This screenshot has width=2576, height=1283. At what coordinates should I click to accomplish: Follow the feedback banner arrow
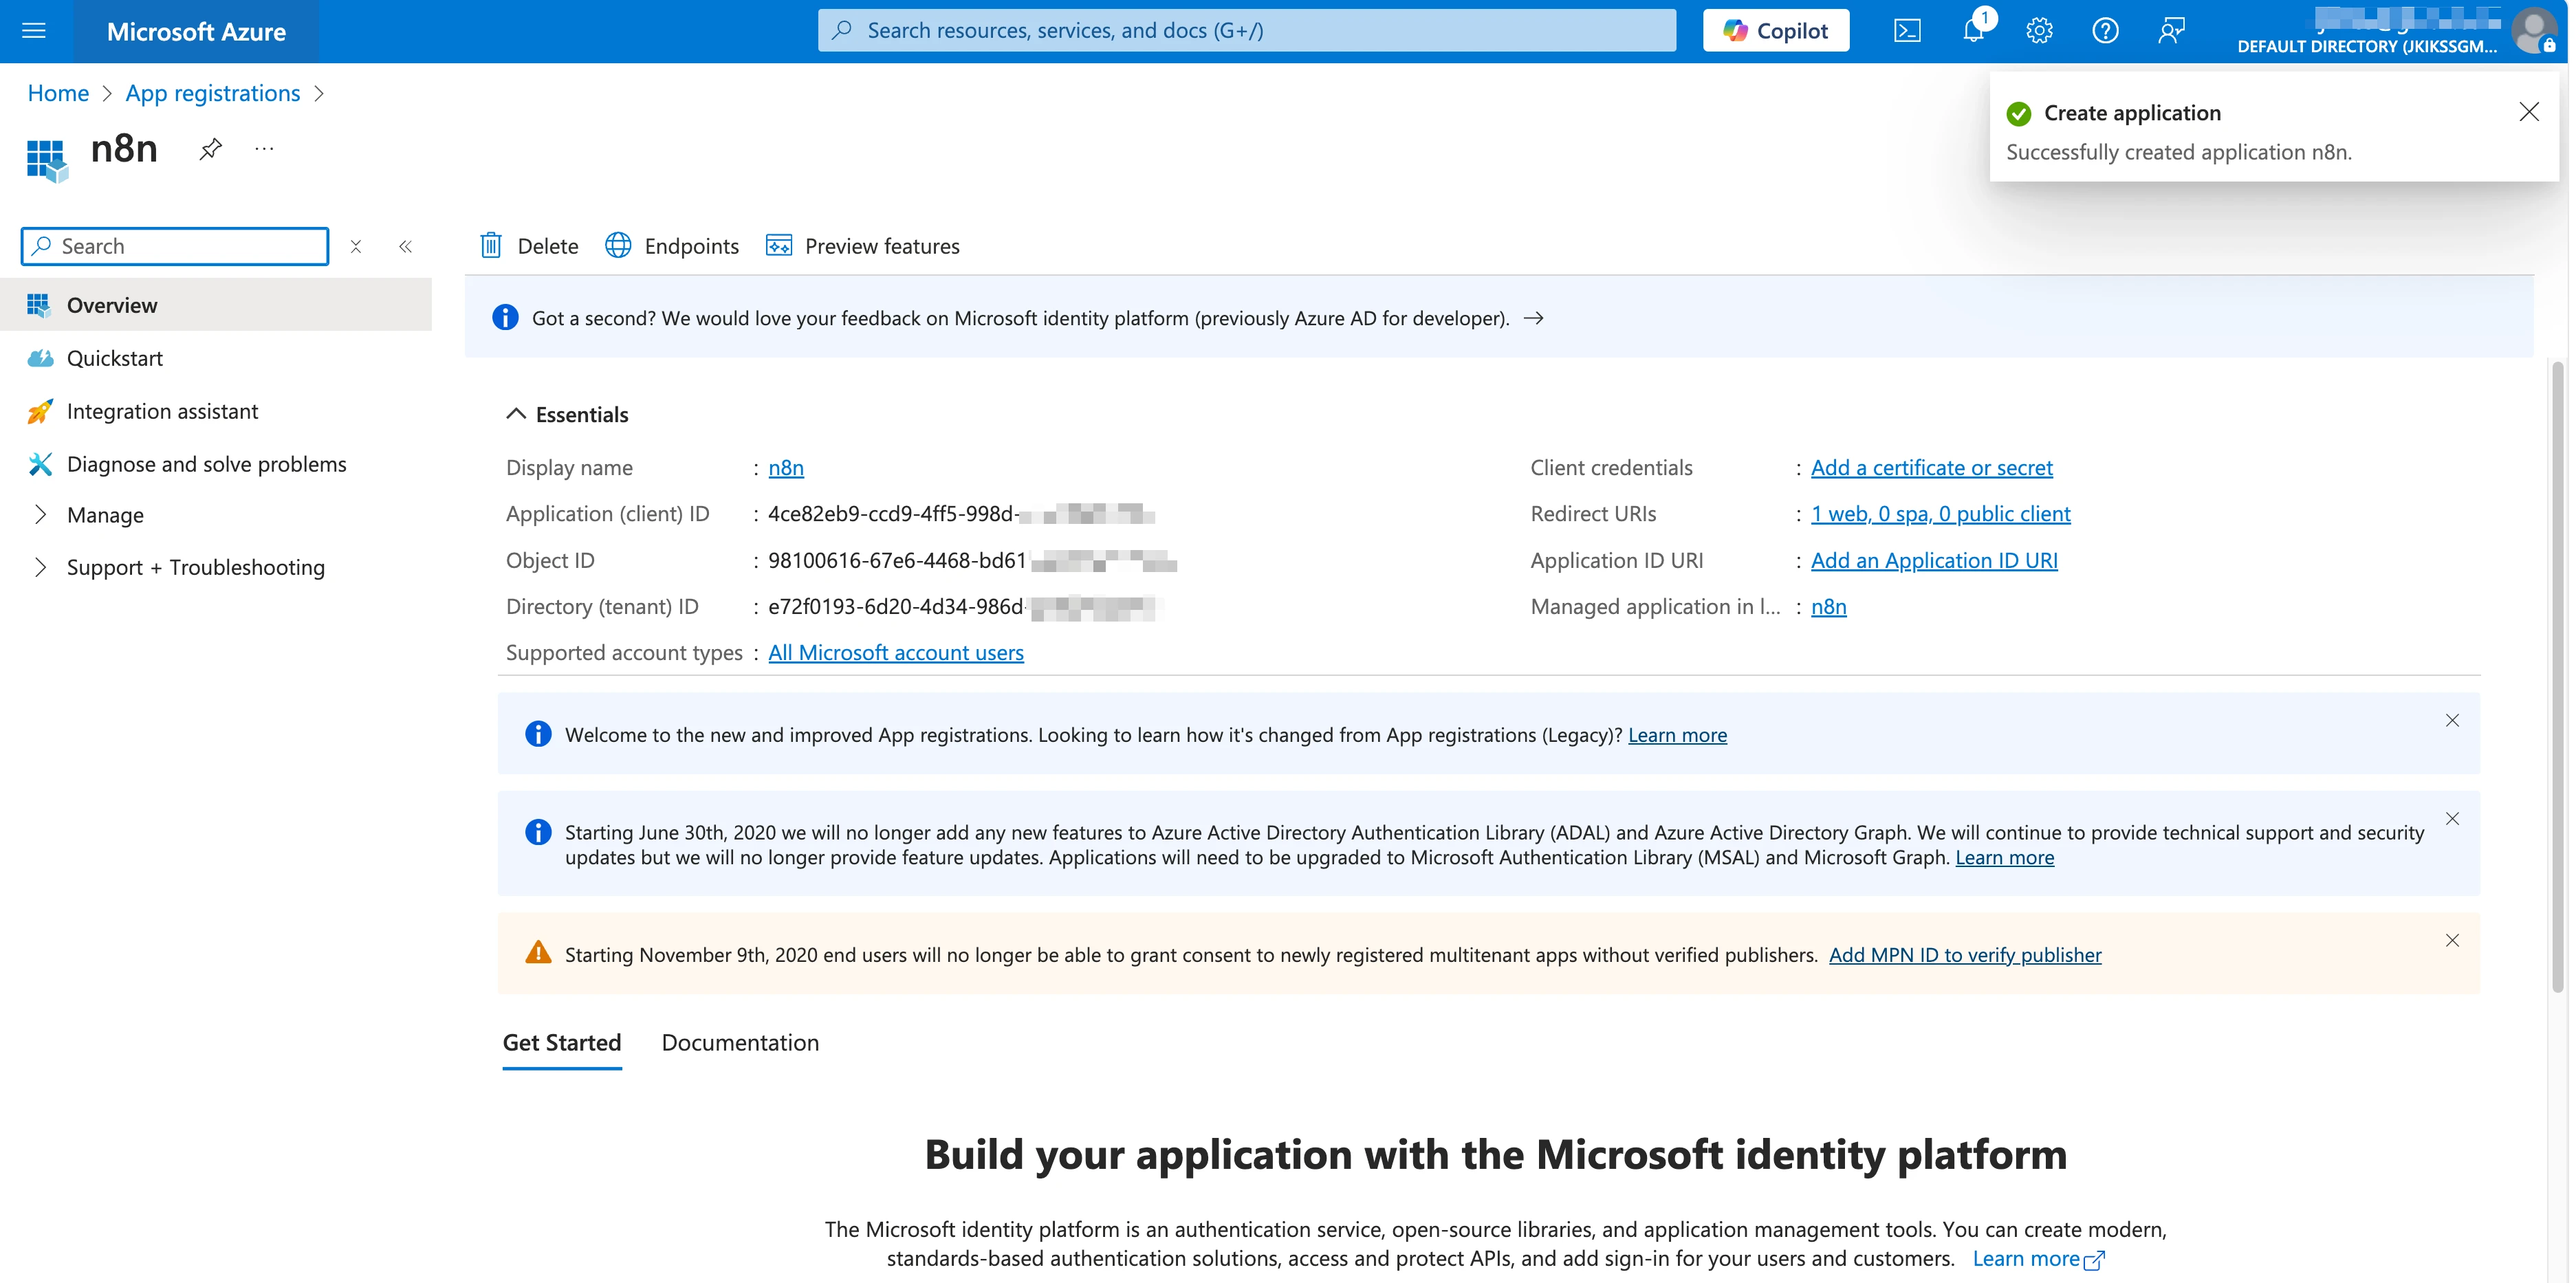(1535, 318)
